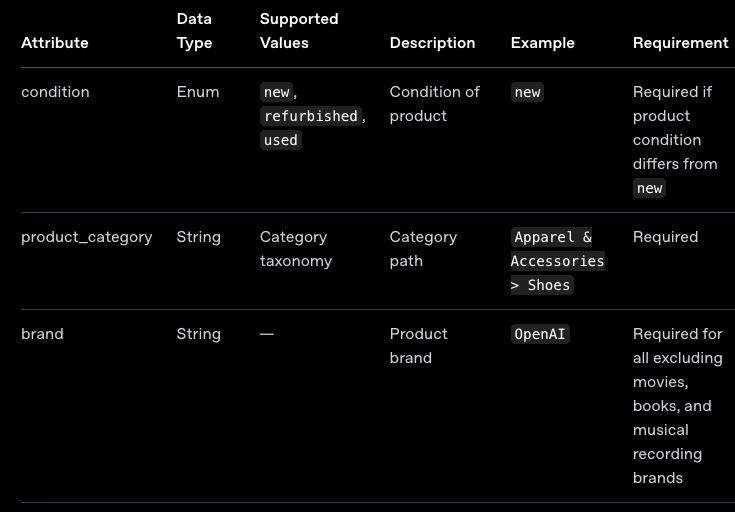The image size is (735, 512).
Task: Click the Example column header
Action: click(x=542, y=43)
